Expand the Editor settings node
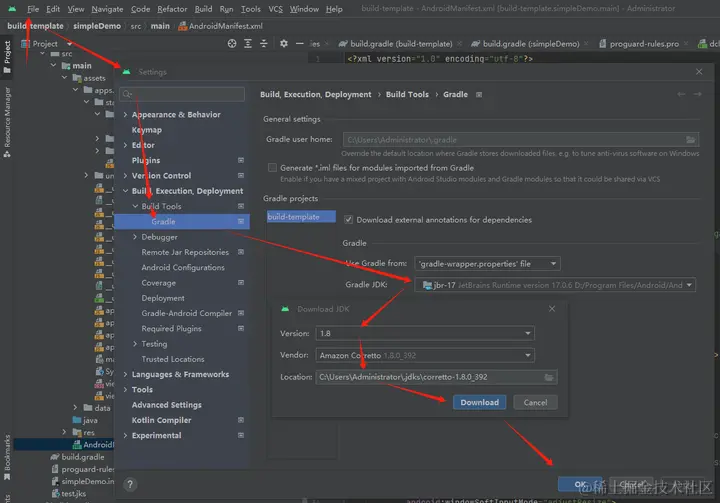The image size is (720, 503). coord(125,145)
